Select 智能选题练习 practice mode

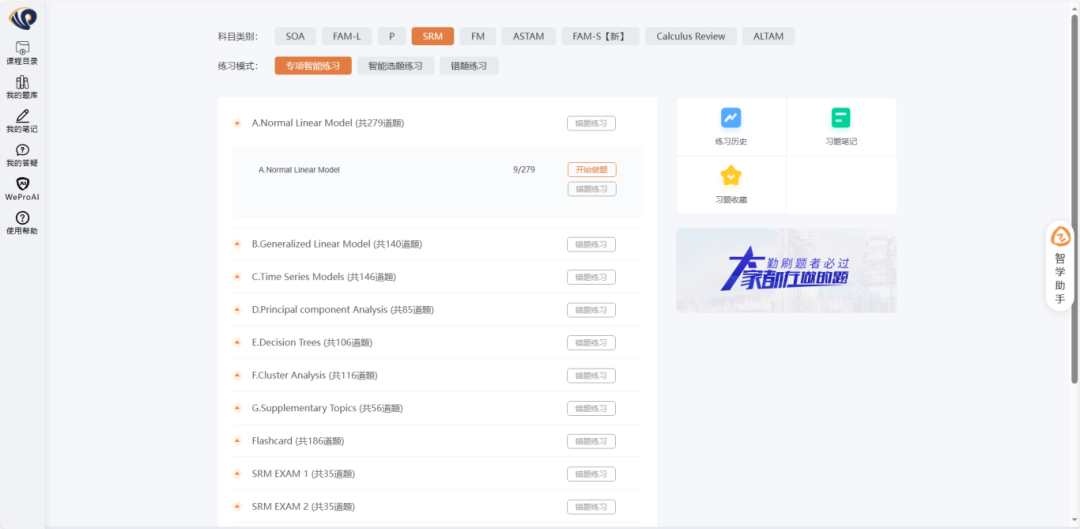395,66
